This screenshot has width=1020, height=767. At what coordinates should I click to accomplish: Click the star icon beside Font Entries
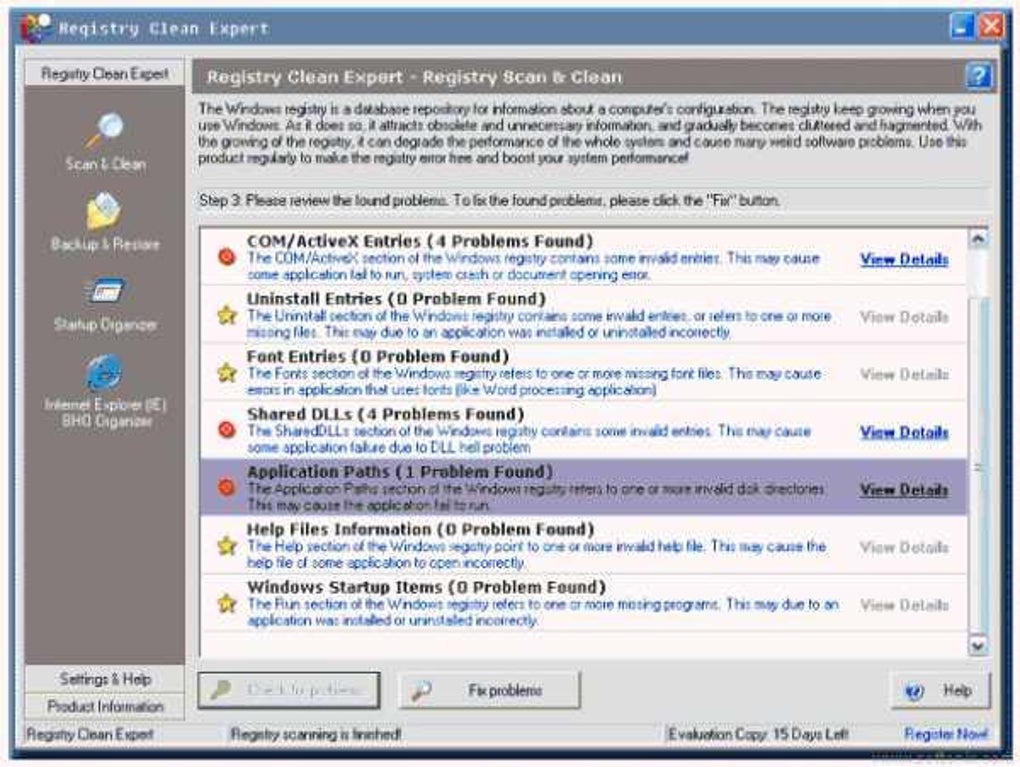tap(226, 372)
